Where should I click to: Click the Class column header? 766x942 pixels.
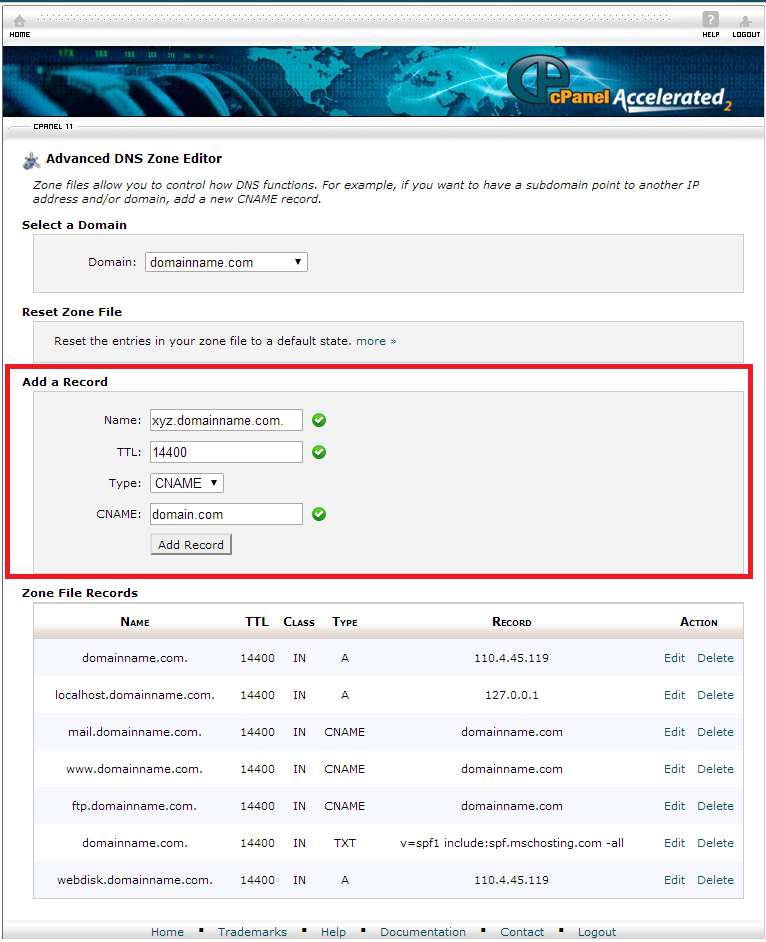click(299, 622)
